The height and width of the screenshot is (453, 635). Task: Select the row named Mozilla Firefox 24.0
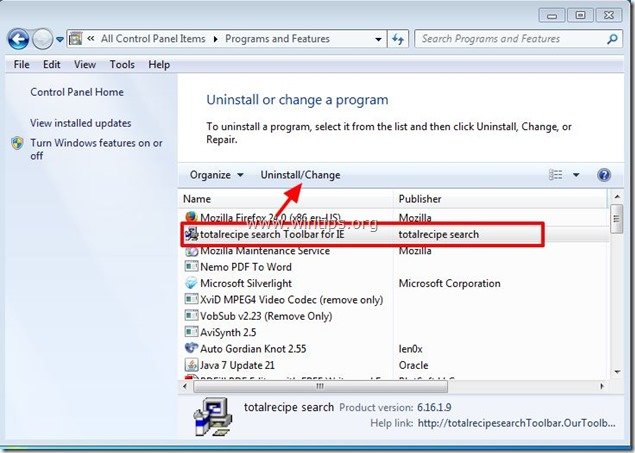[394, 218]
